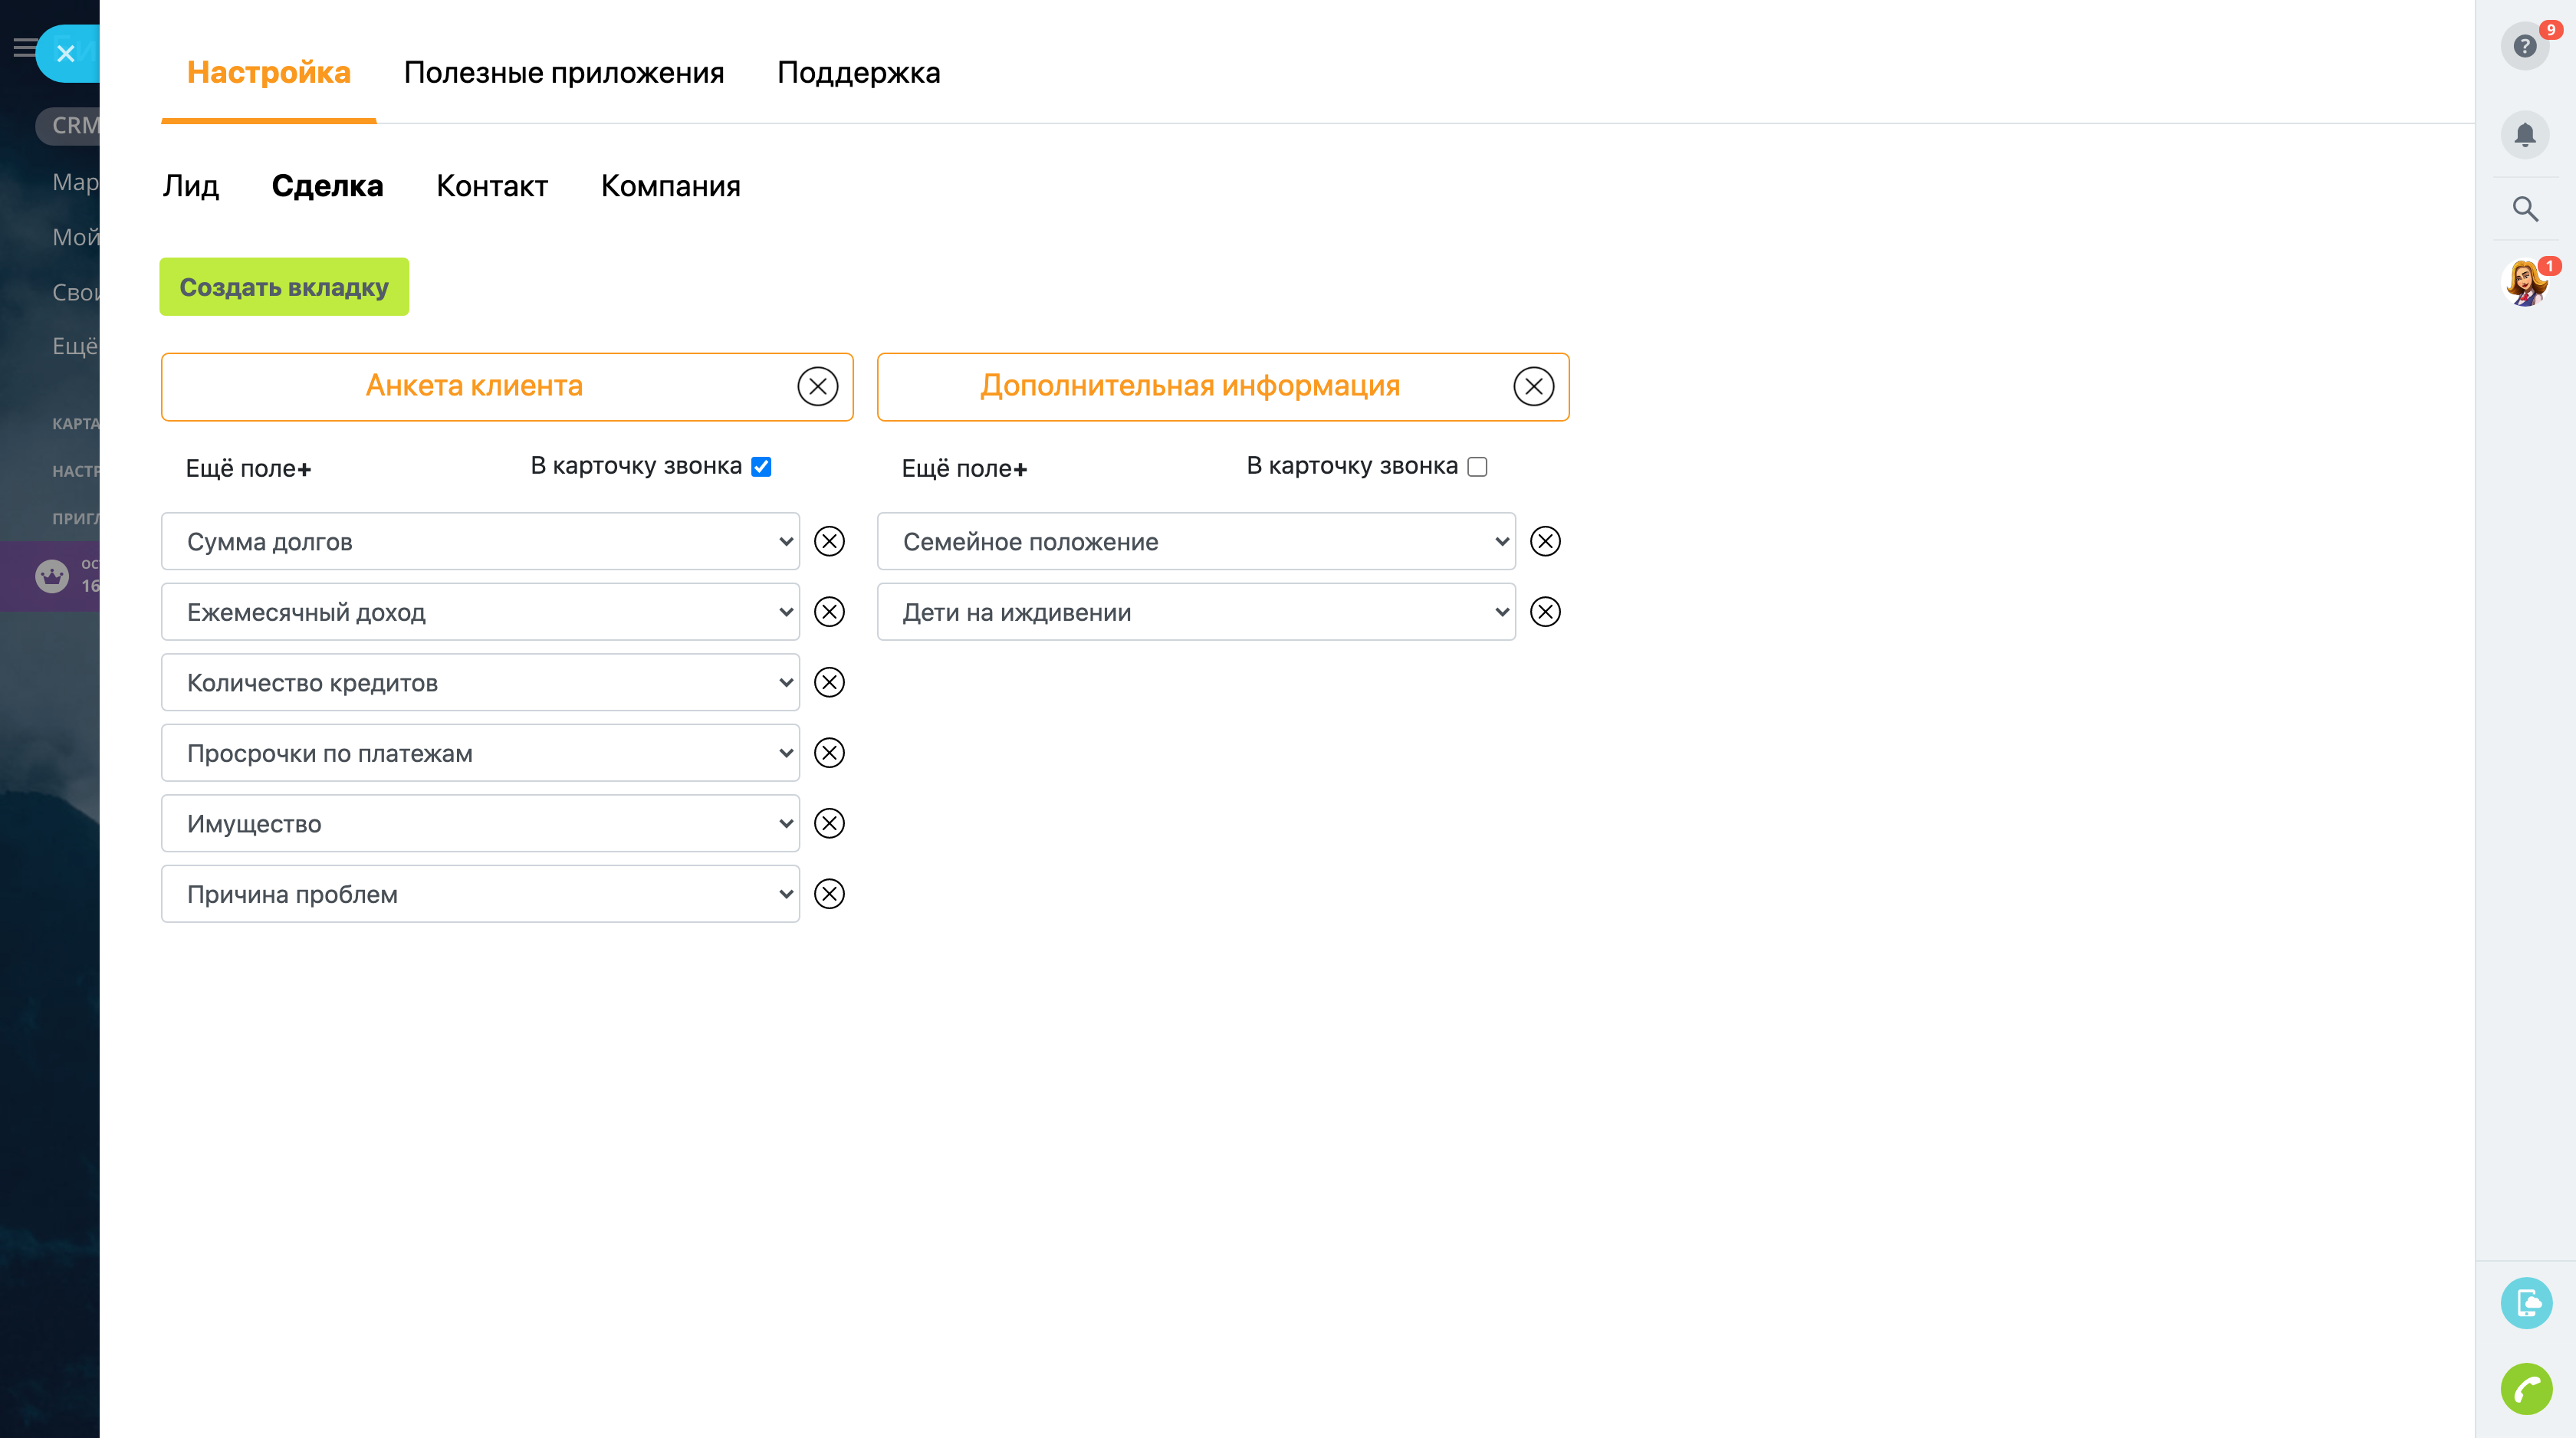This screenshot has height=1438, width=2576.
Task: Uncheck В карточку звонка for Анкета клиента
Action: 761,465
